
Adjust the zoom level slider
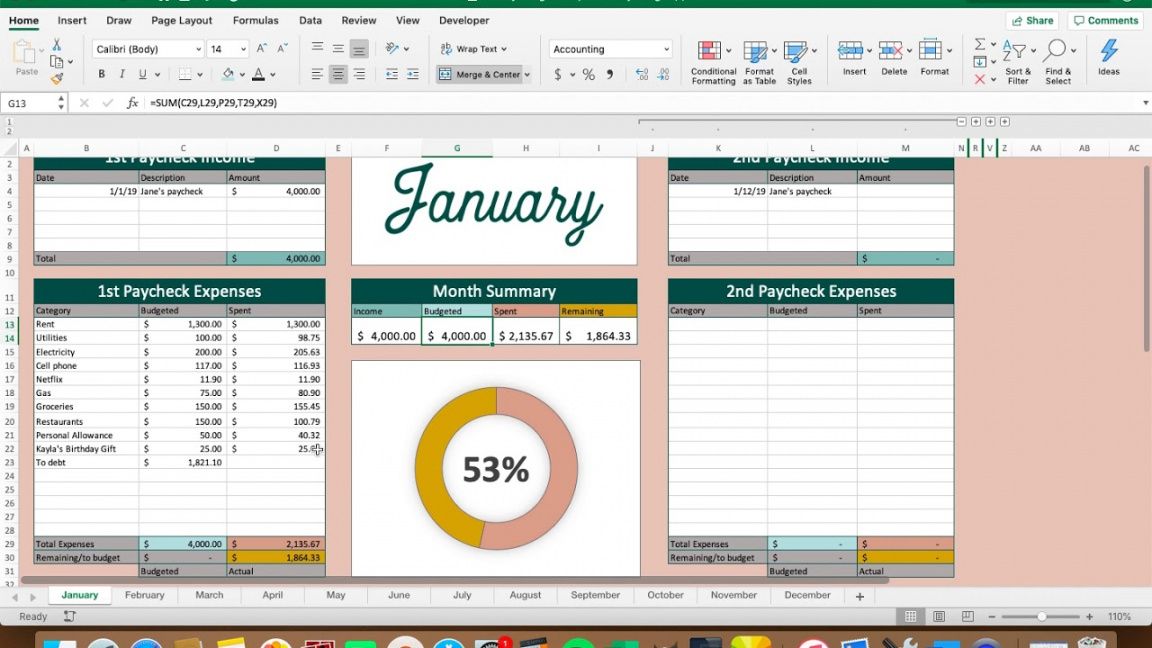click(1042, 617)
